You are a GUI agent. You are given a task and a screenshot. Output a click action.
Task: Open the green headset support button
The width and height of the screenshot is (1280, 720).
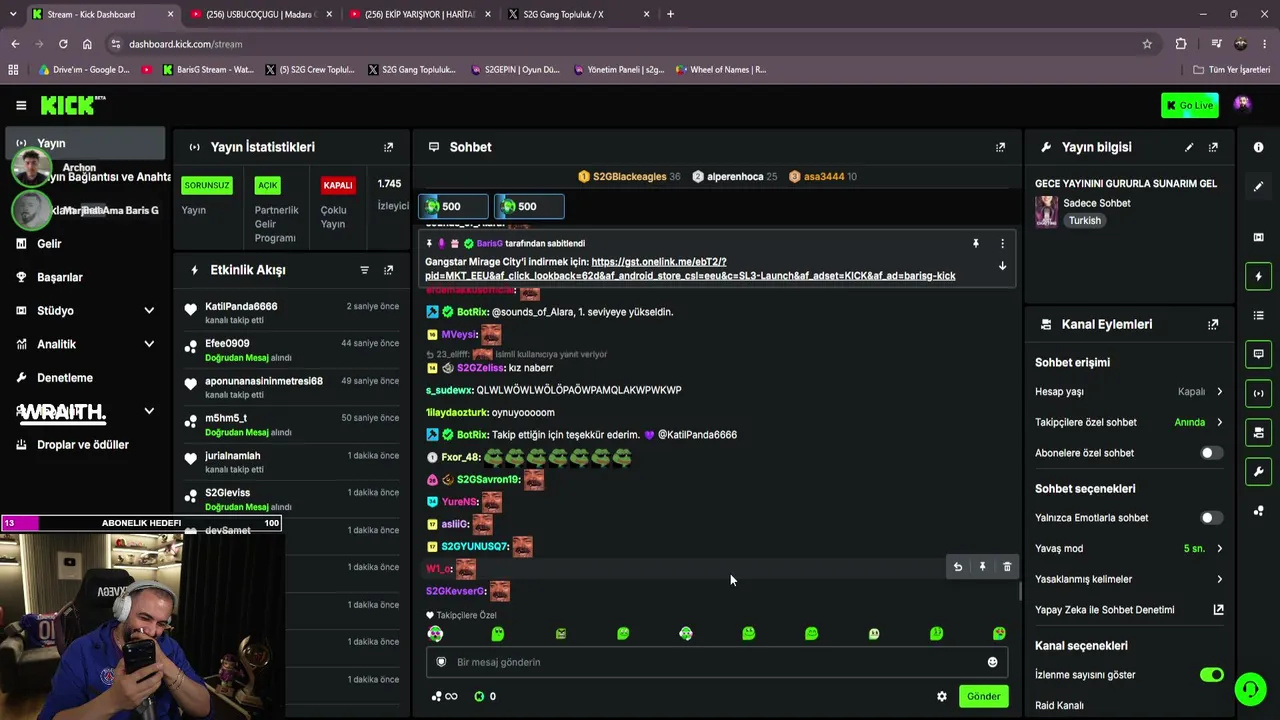[1250, 689]
